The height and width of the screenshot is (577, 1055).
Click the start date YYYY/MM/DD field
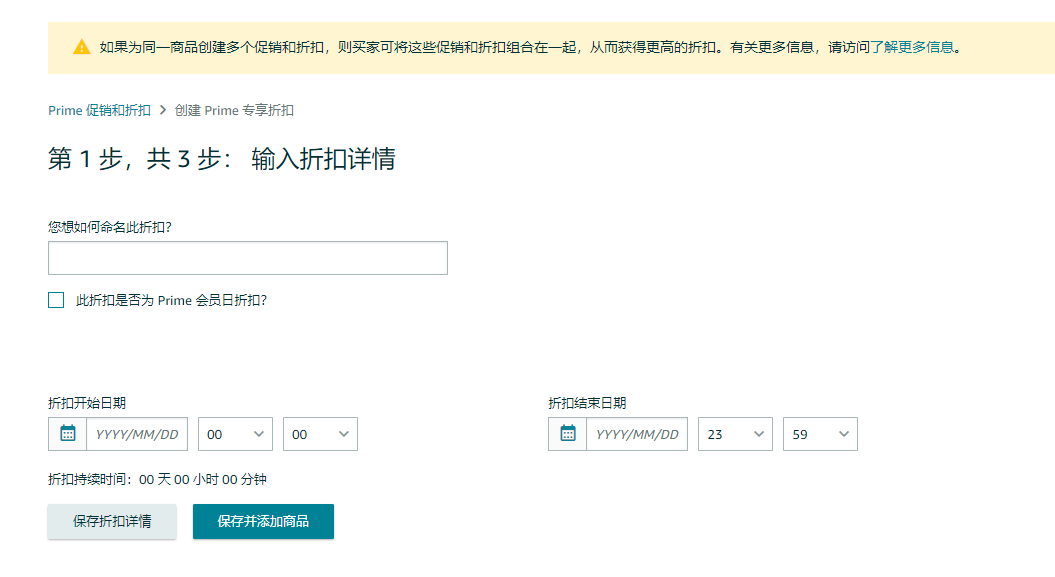[137, 434]
